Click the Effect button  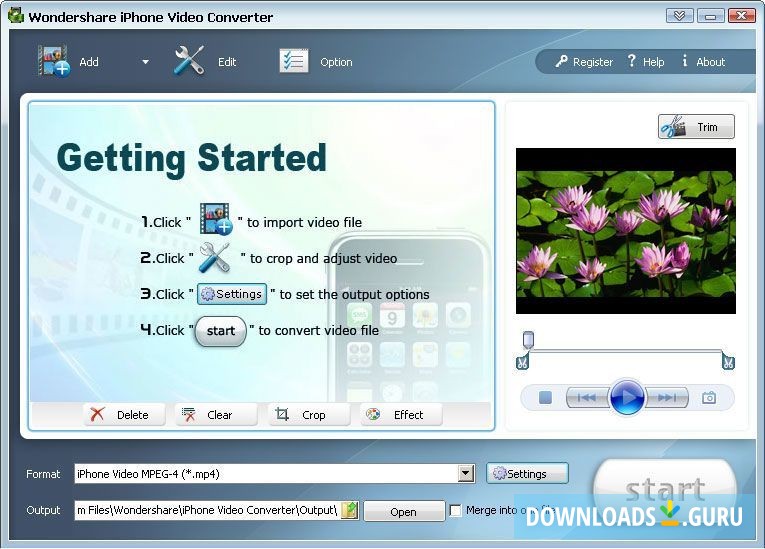(402, 415)
